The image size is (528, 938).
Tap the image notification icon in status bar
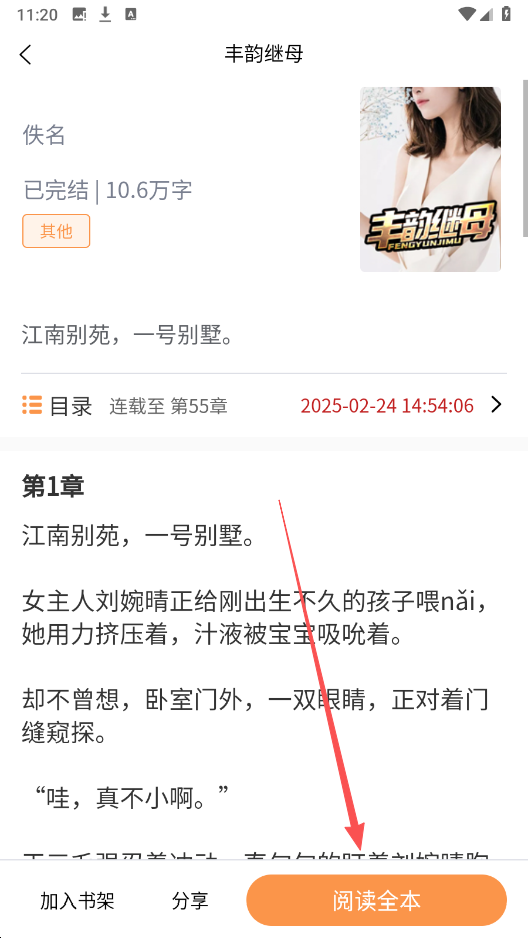pyautogui.click(x=80, y=15)
